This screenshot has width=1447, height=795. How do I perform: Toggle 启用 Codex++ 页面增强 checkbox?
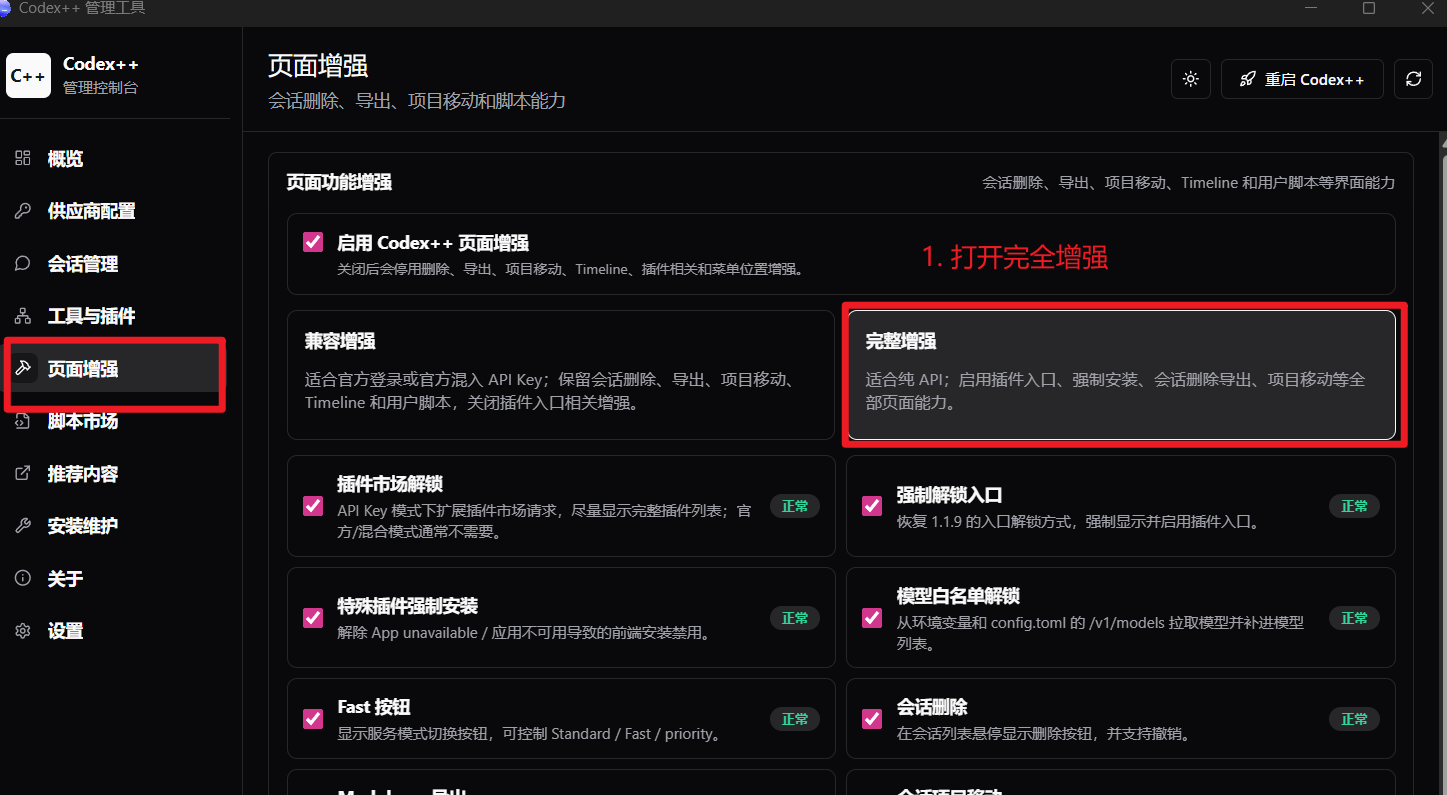click(x=313, y=242)
